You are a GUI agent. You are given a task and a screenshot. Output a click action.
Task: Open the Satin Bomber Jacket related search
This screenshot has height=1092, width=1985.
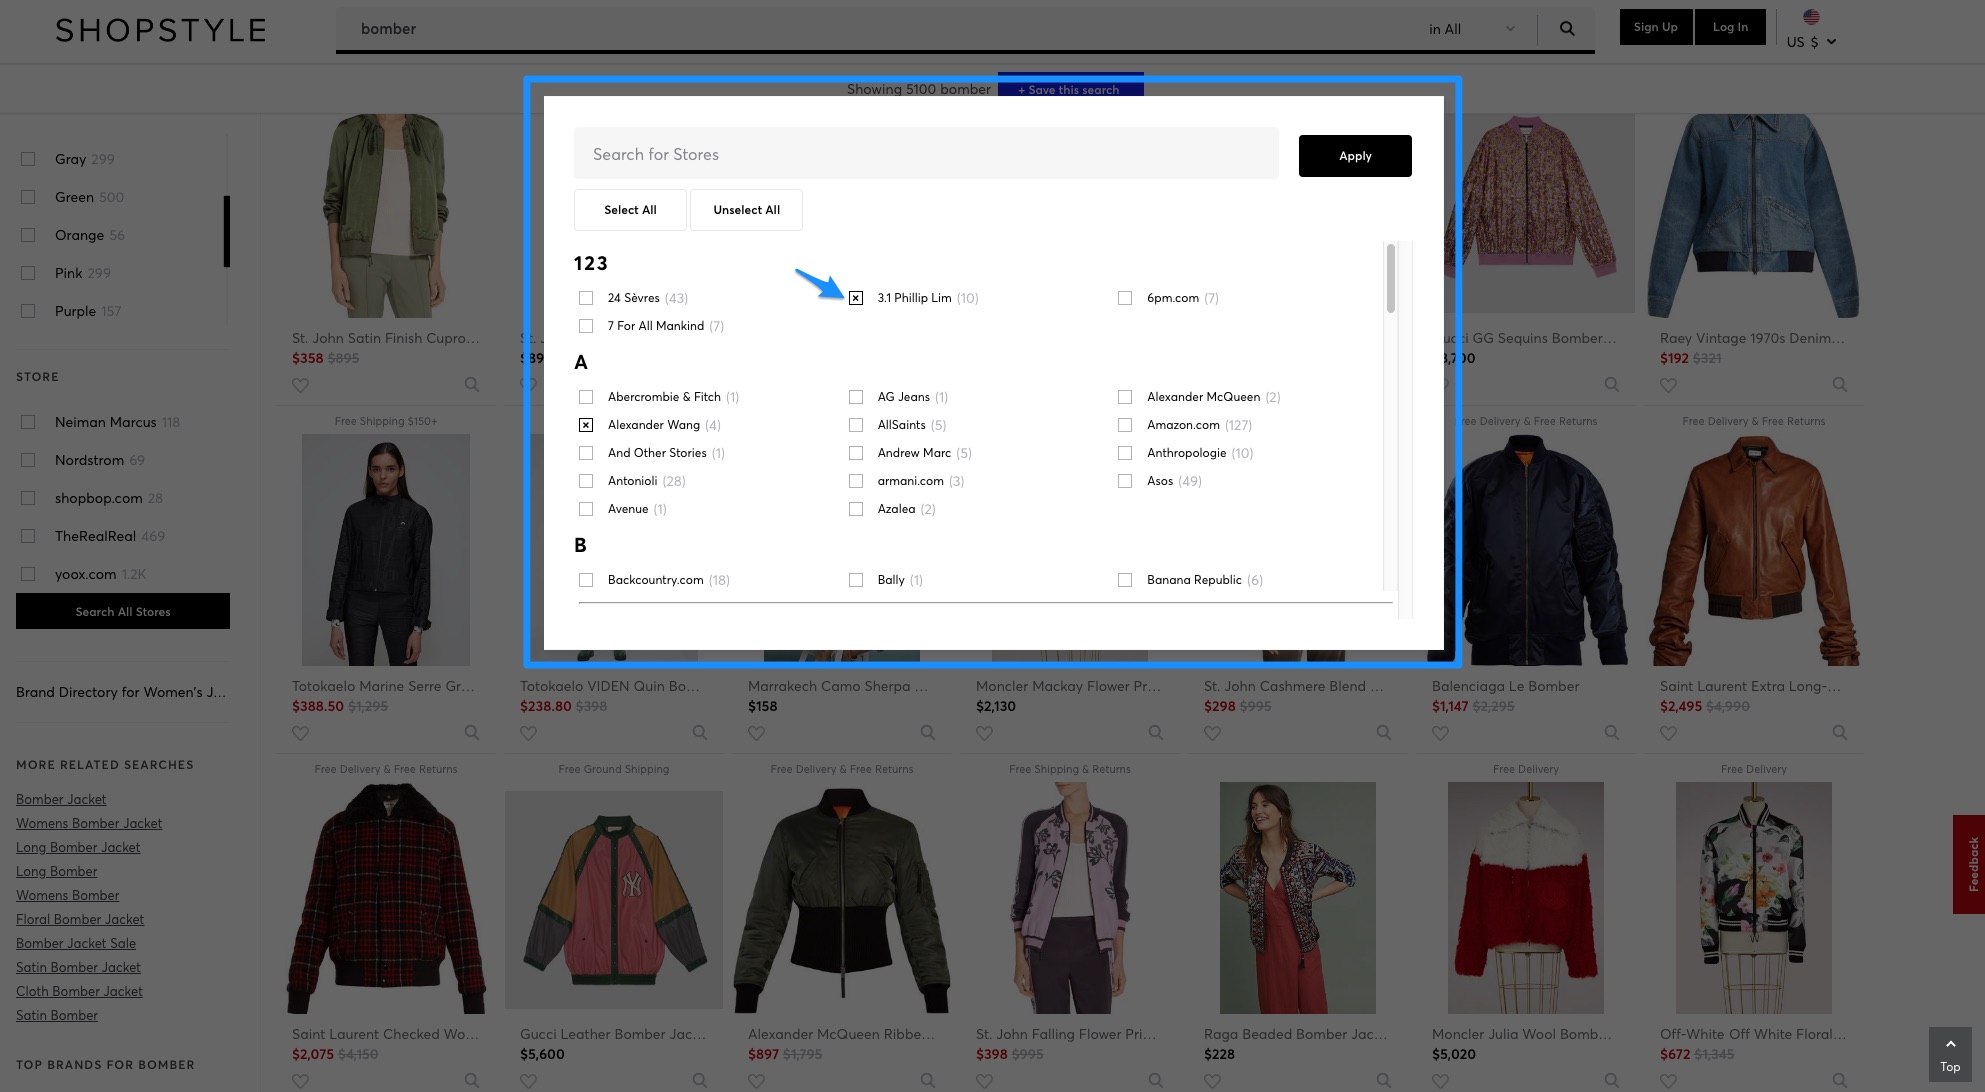tap(78, 967)
